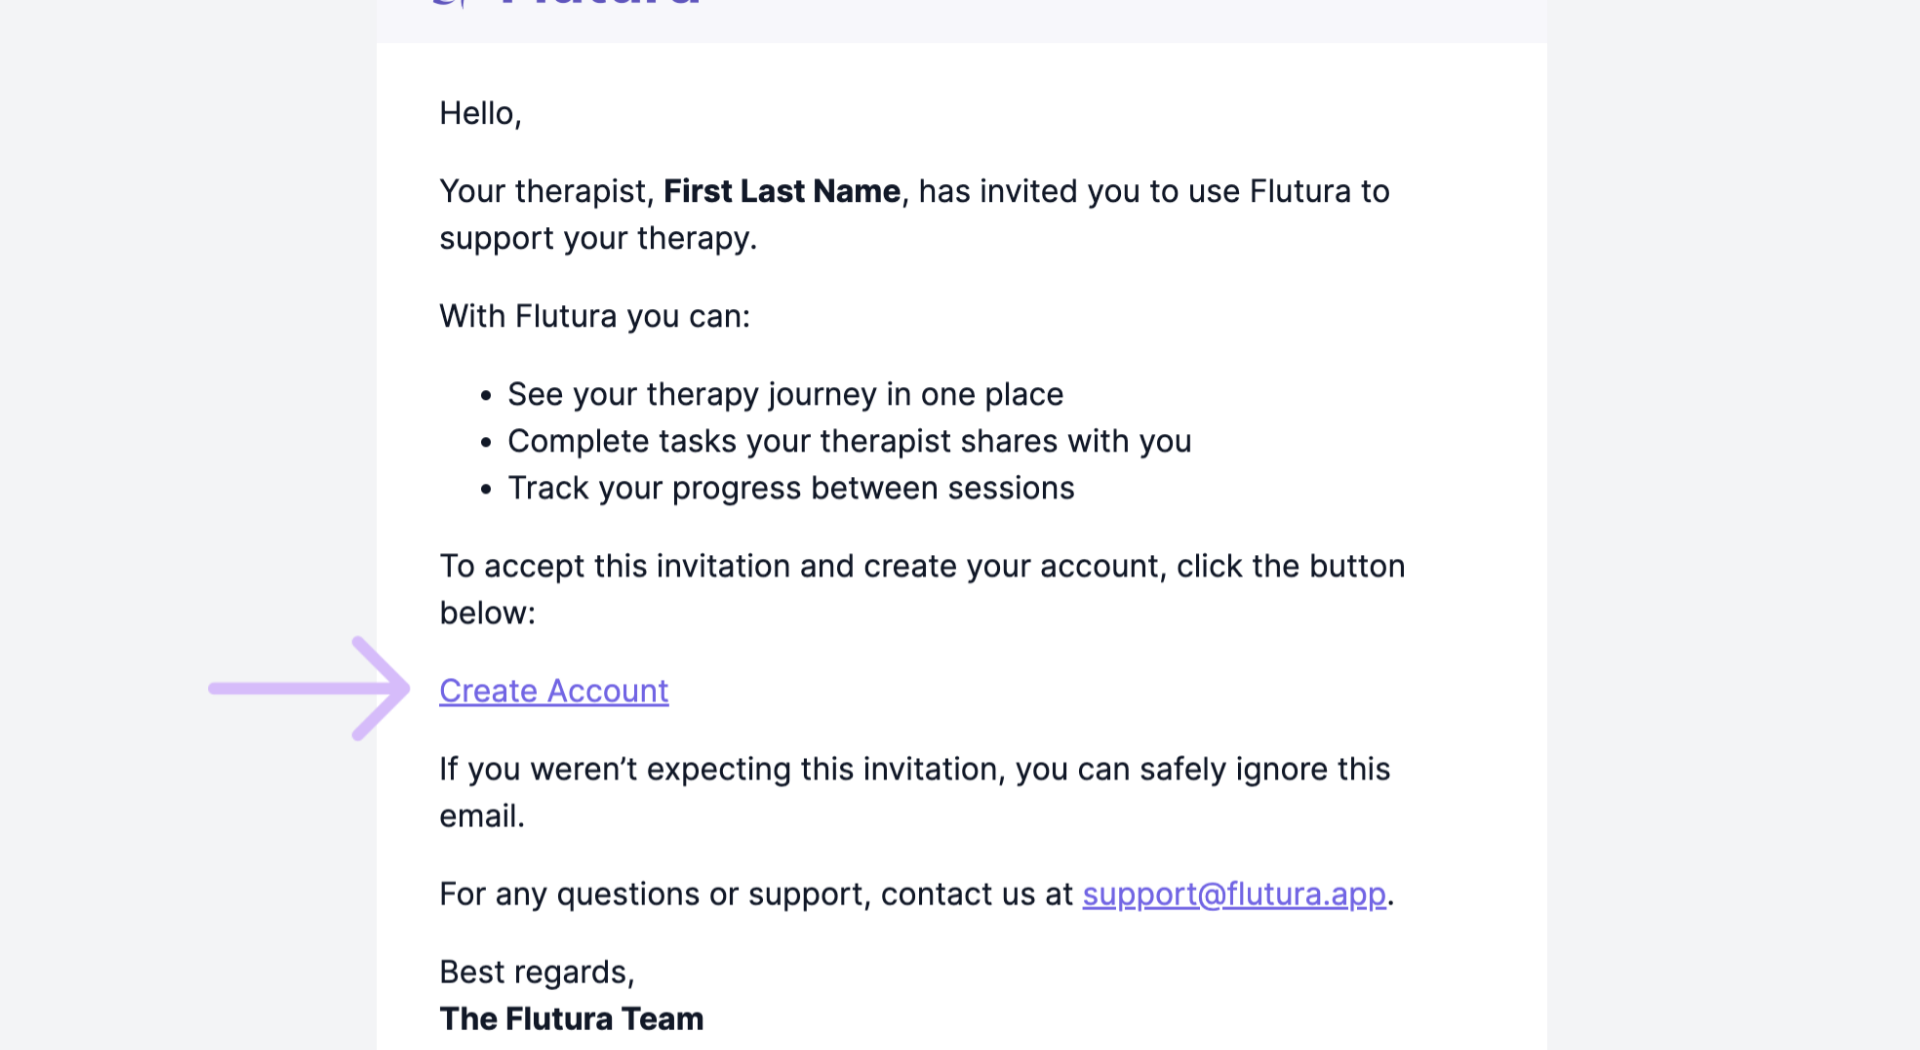Click the Flutura logo in the email header
The width and height of the screenshot is (1920, 1050).
[567, 3]
